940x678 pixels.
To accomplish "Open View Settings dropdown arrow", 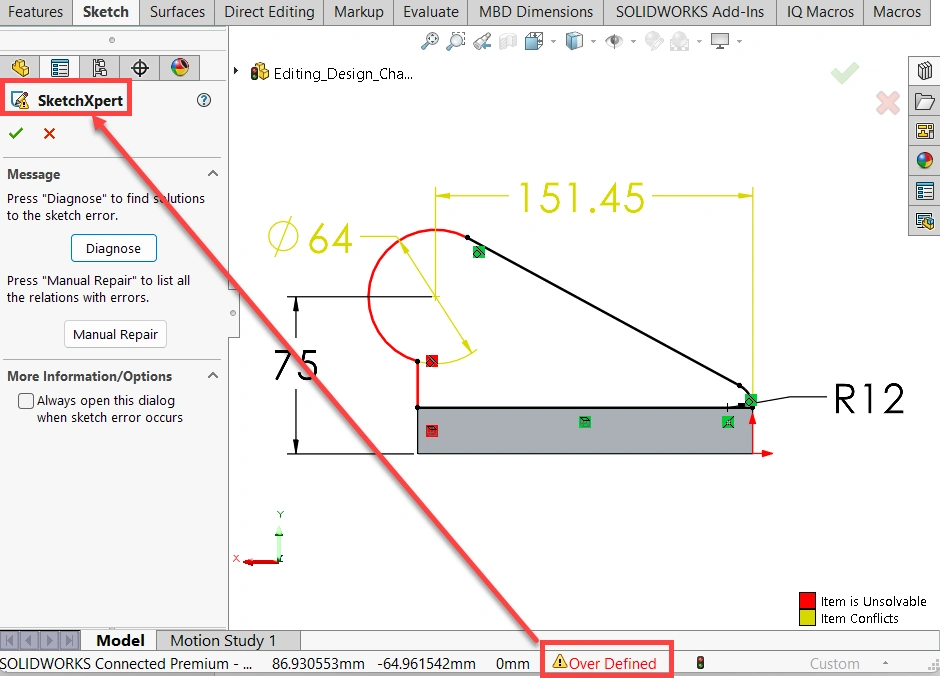I will pyautogui.click(x=739, y=41).
